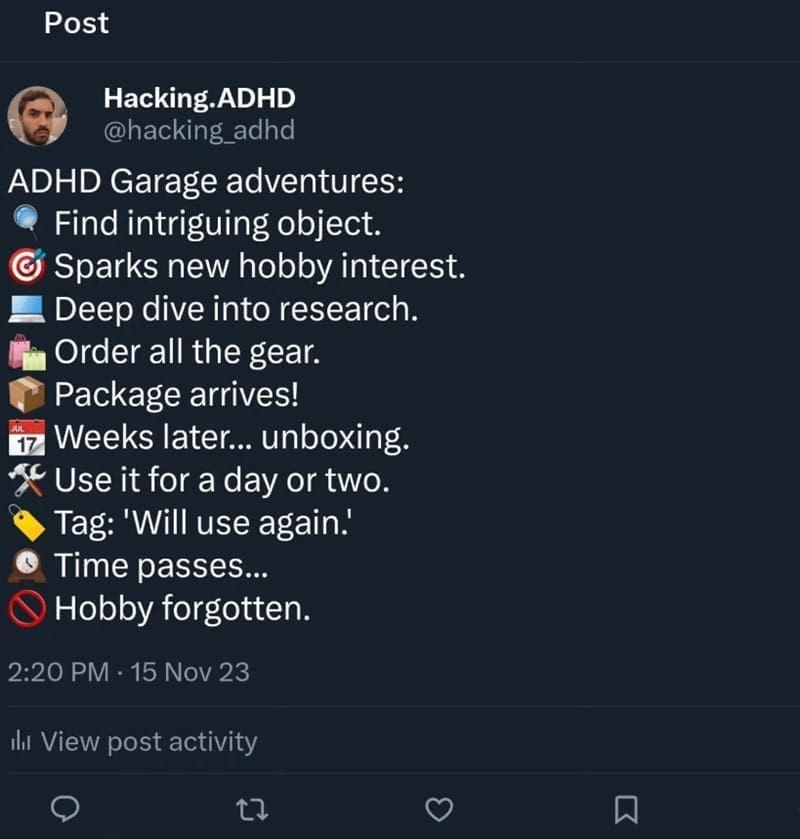Click the yellow tag emoji
This screenshot has height=839, width=800.
point(27,524)
